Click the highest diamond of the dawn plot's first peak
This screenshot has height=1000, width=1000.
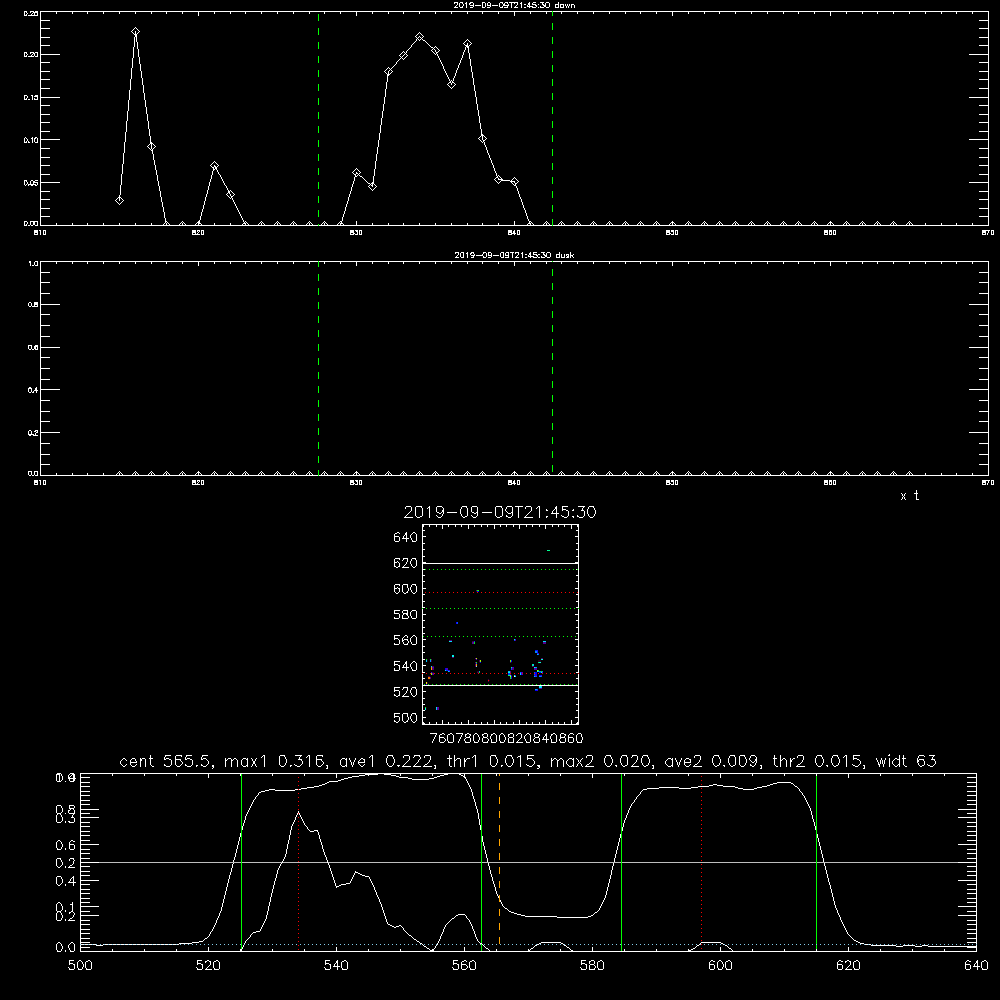pos(135,32)
